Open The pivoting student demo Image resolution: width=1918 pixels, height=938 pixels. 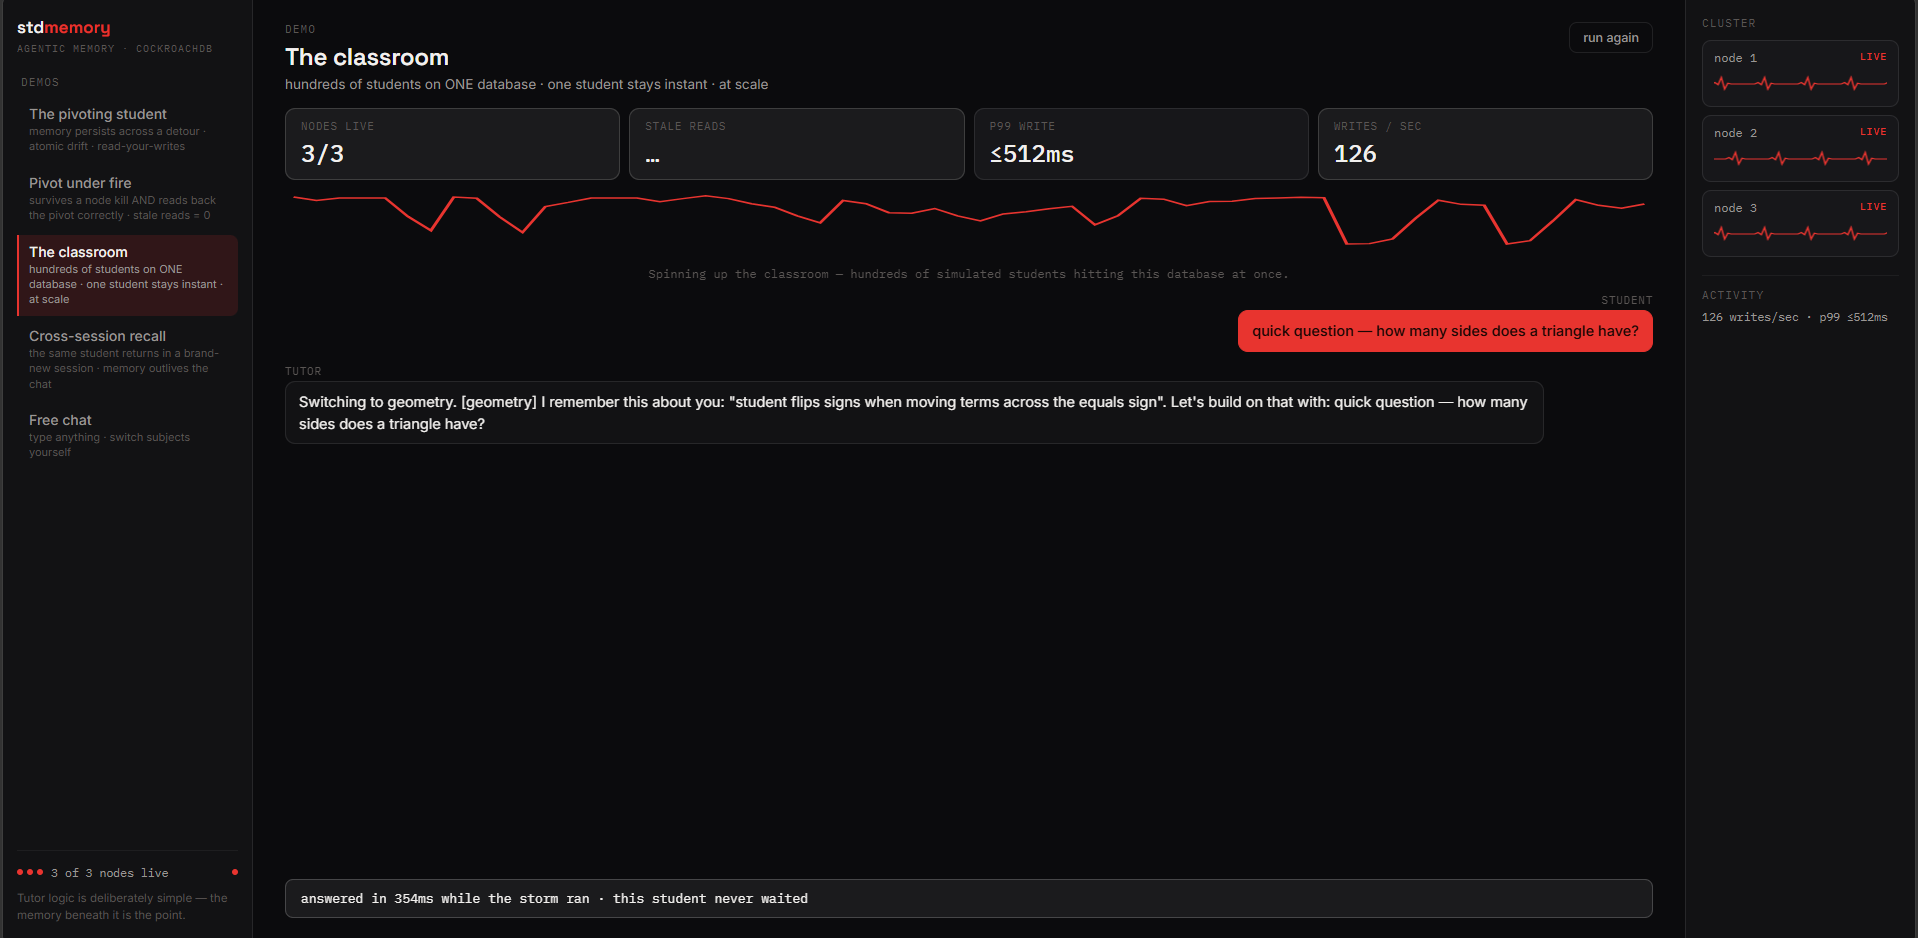(x=127, y=130)
